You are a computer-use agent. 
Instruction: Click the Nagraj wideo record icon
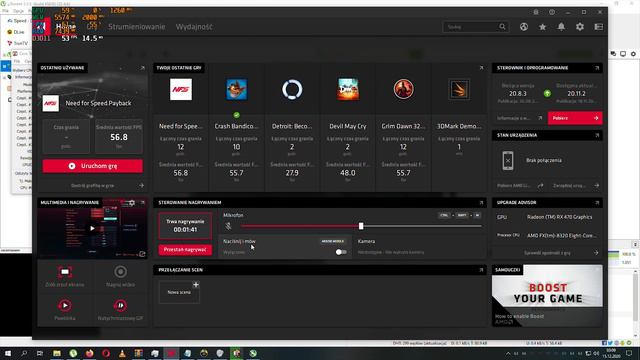click(120, 272)
